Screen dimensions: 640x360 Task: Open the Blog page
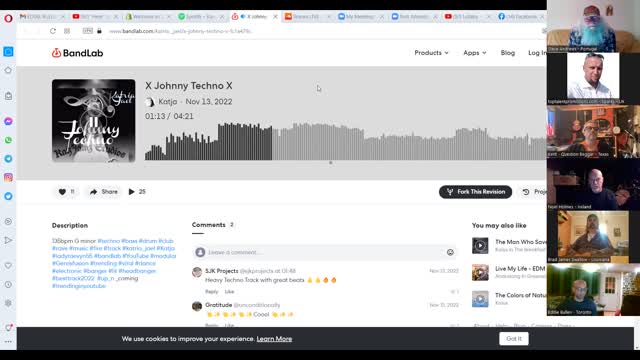508,53
